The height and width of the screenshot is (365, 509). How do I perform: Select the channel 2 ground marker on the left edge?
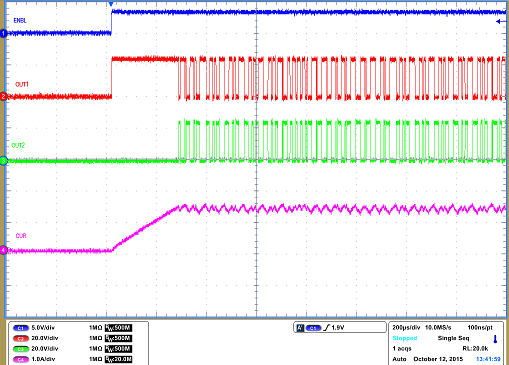tap(3, 97)
